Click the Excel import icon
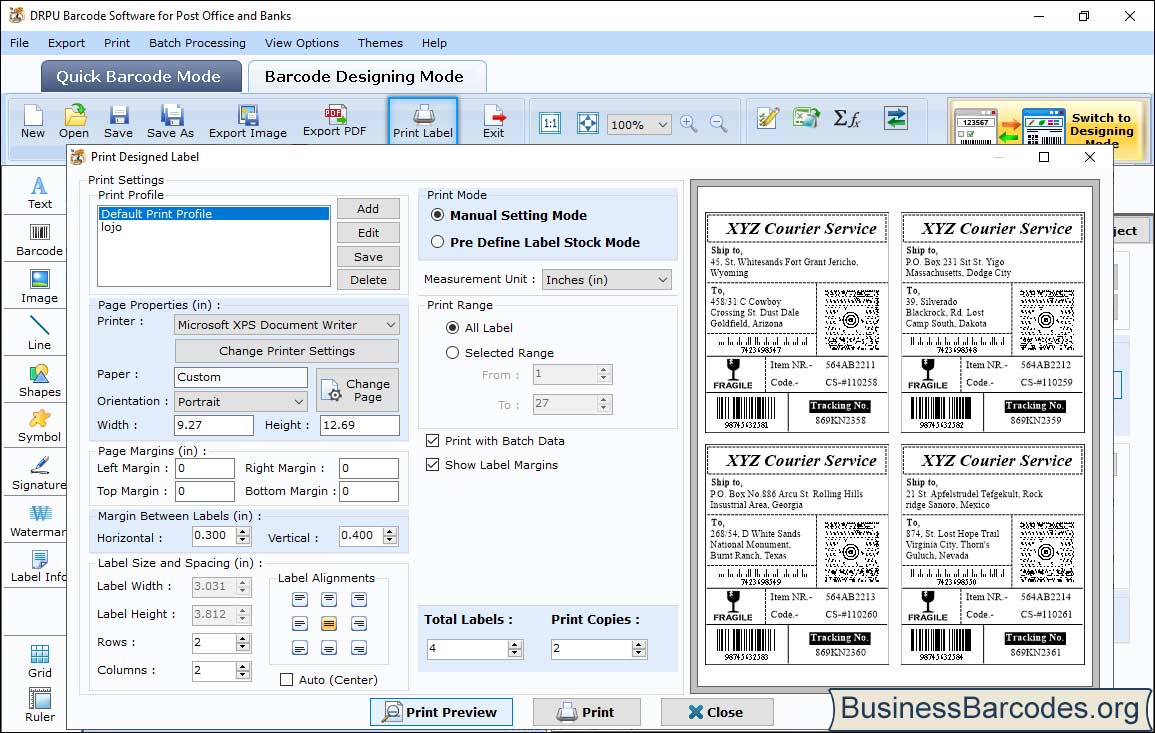 click(807, 118)
